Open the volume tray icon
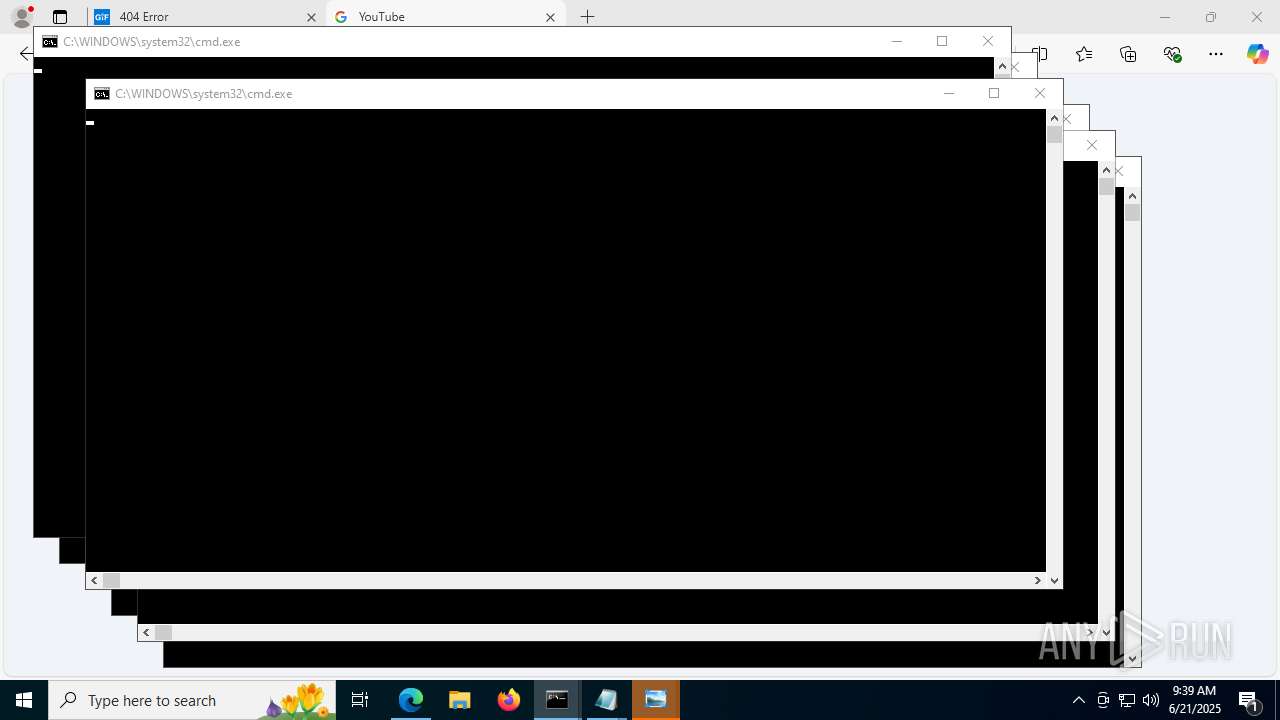1280x720 pixels. 1151,700
